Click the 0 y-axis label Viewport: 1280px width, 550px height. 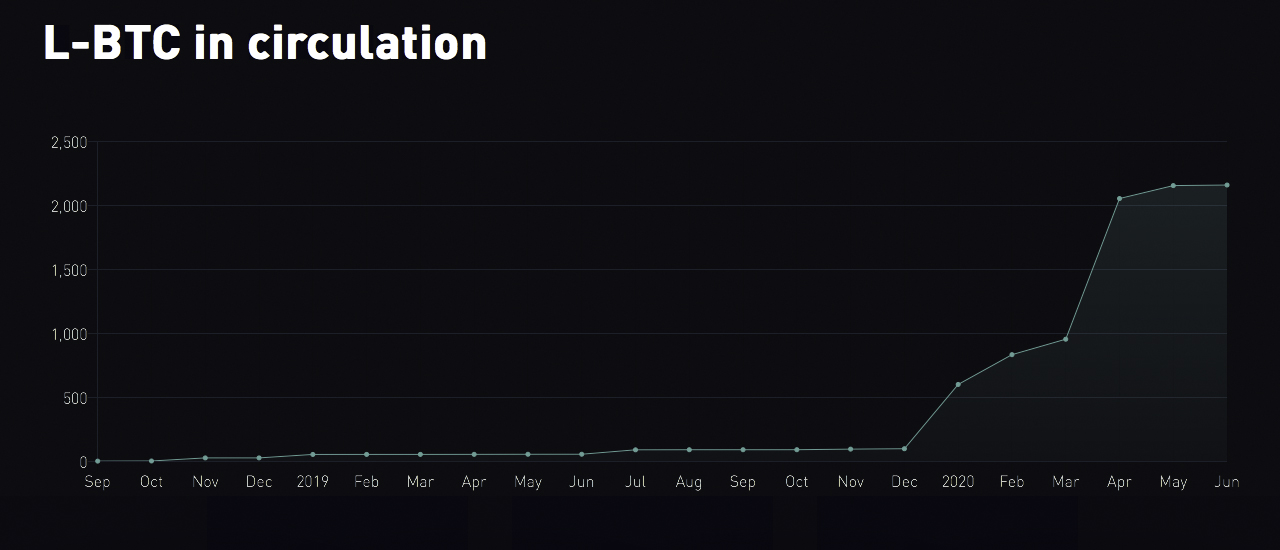click(84, 462)
